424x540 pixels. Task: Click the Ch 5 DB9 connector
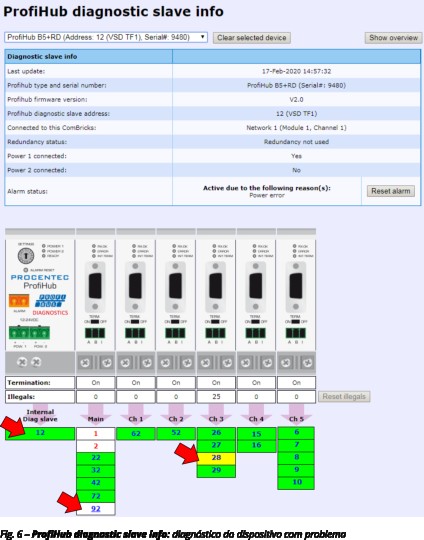pos(296,286)
